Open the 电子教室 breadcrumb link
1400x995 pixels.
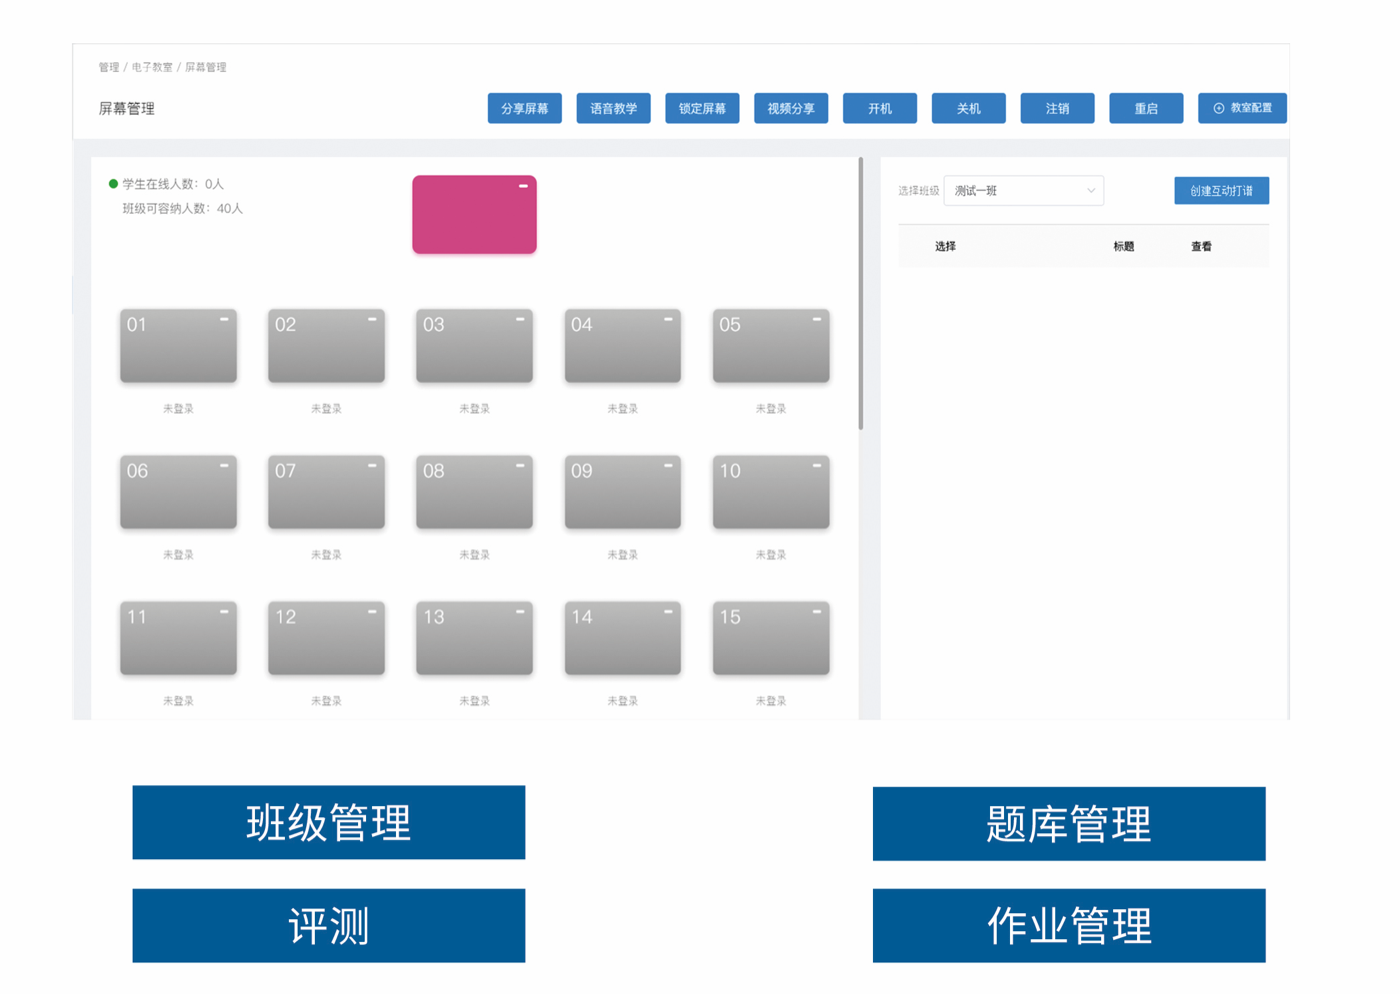click(x=152, y=67)
